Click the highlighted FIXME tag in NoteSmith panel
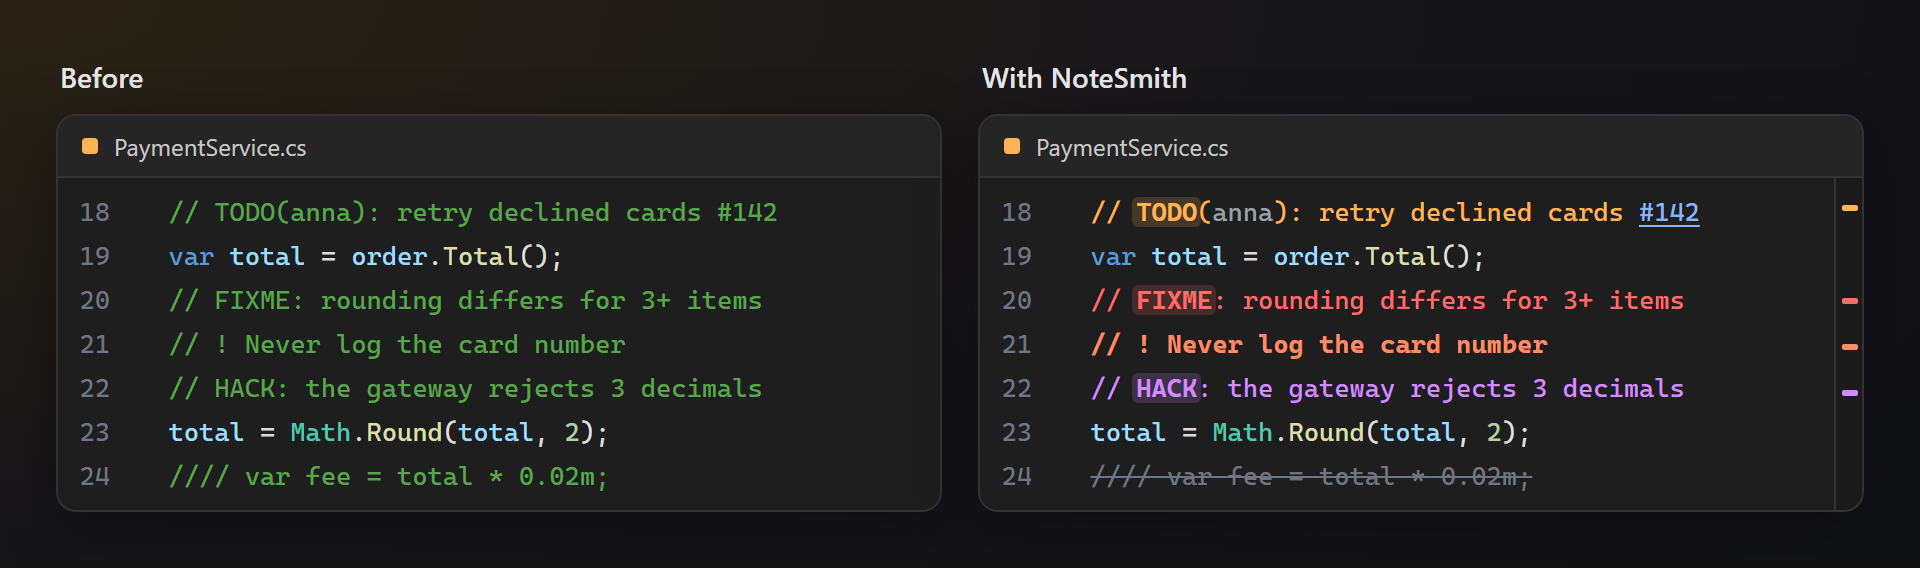This screenshot has height=568, width=1920. pos(1174,301)
